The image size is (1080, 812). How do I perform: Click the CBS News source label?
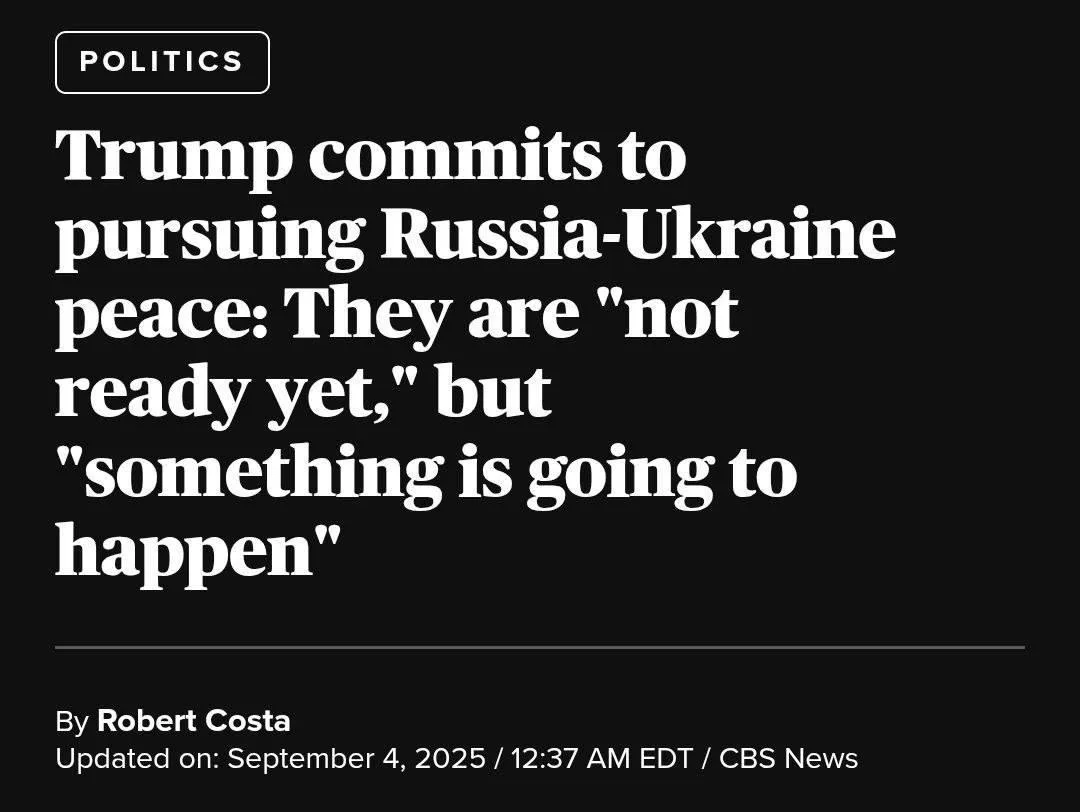(788, 759)
